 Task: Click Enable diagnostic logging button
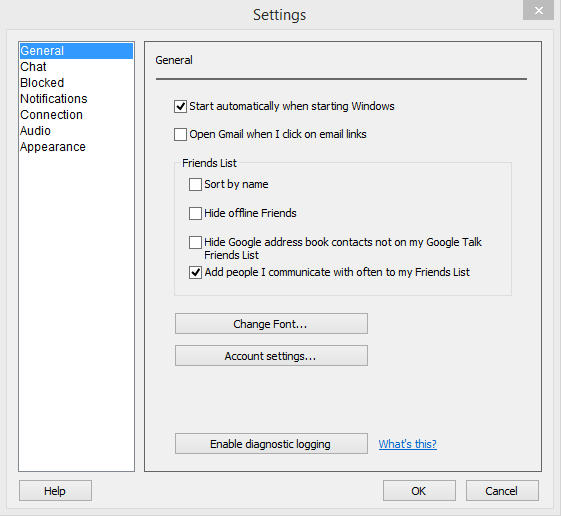271,444
